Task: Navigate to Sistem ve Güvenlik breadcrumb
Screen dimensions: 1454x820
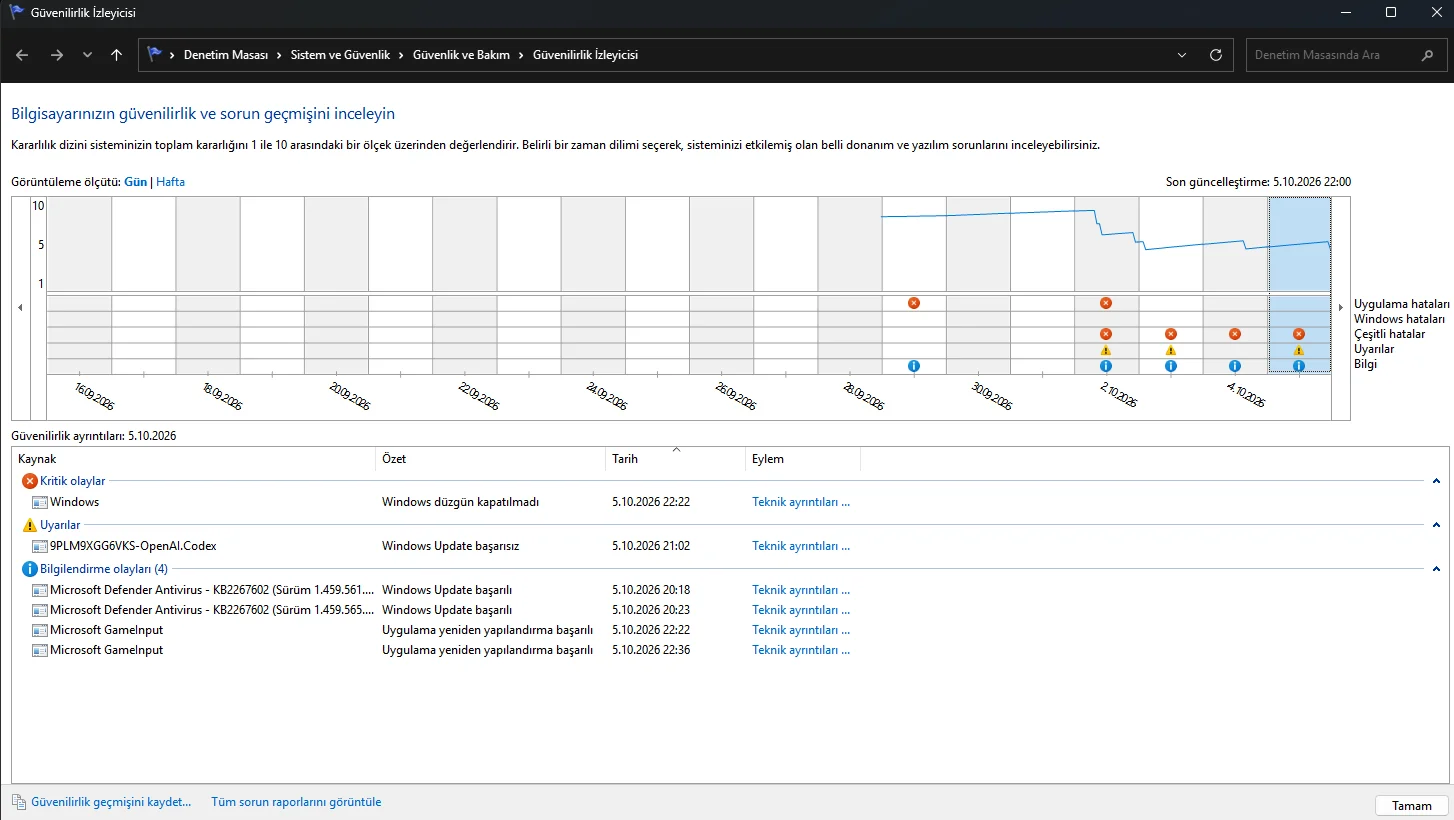Action: pyautogui.click(x=340, y=55)
